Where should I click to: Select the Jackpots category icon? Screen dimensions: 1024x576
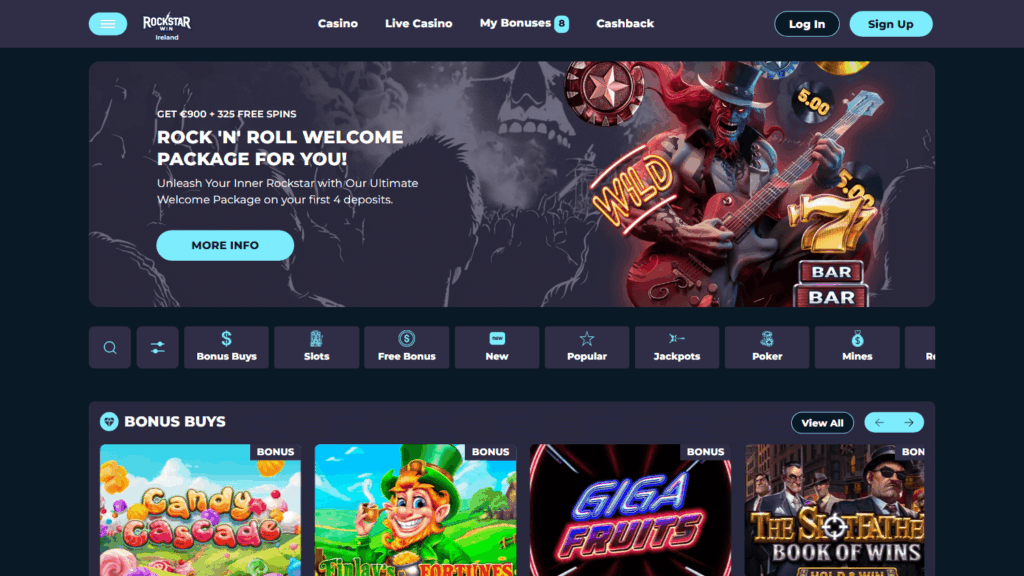677,347
